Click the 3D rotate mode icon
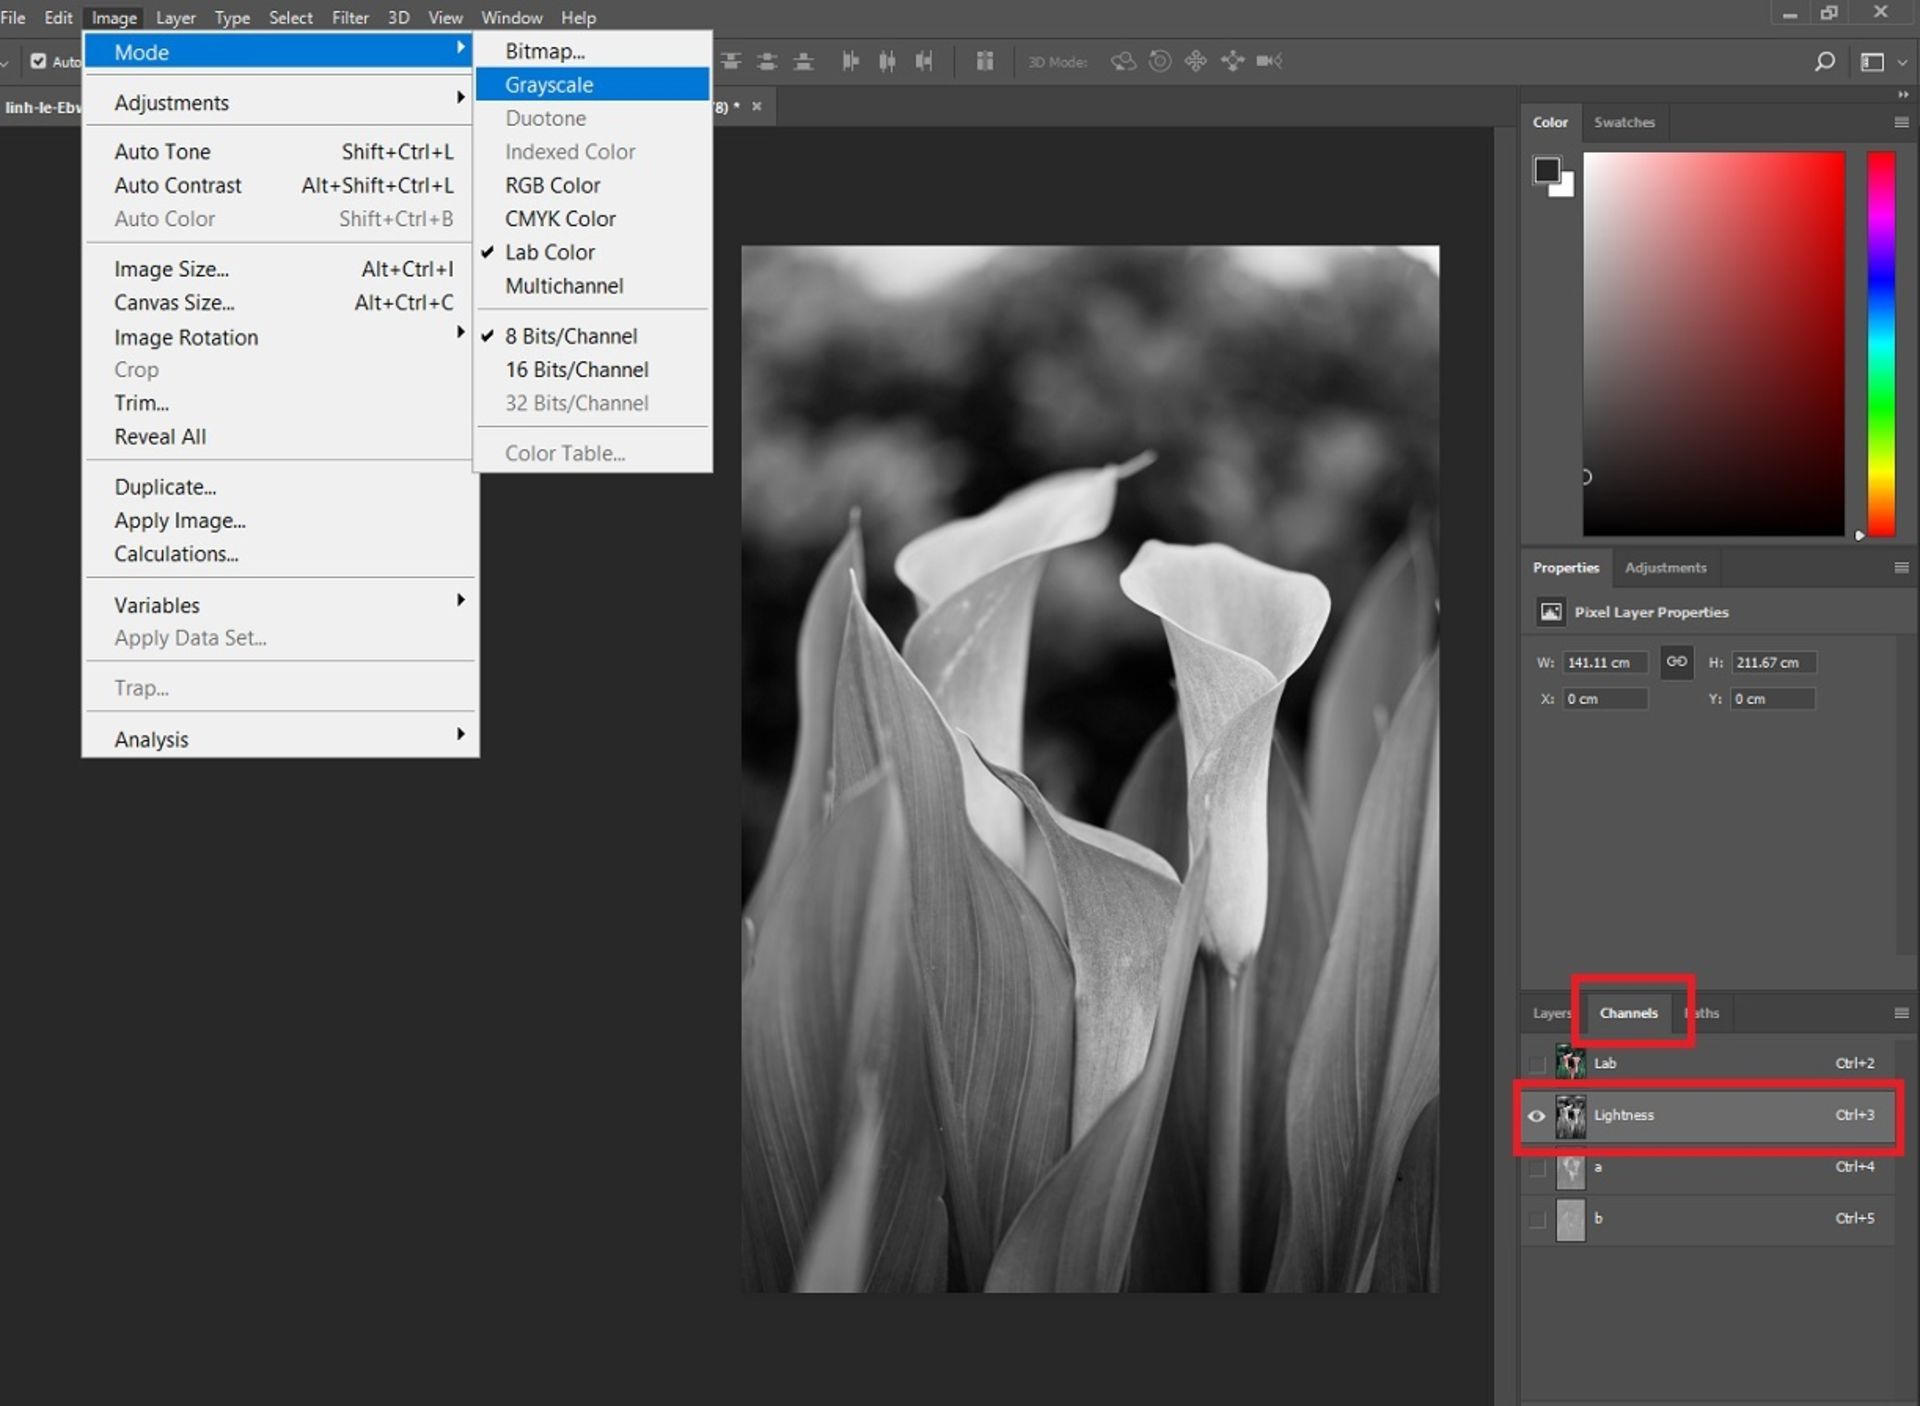This screenshot has width=1920, height=1406. pos(1123,62)
